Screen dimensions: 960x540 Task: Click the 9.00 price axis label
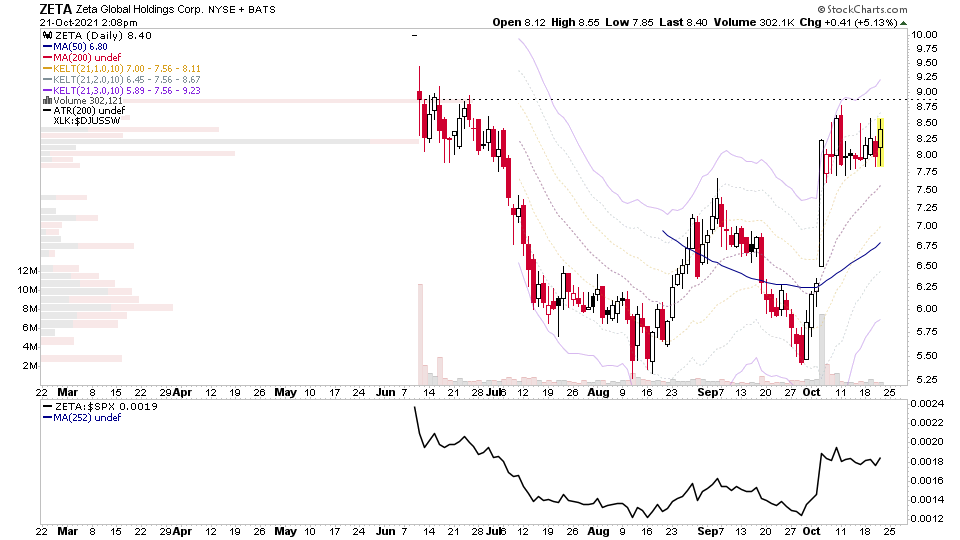coord(926,92)
